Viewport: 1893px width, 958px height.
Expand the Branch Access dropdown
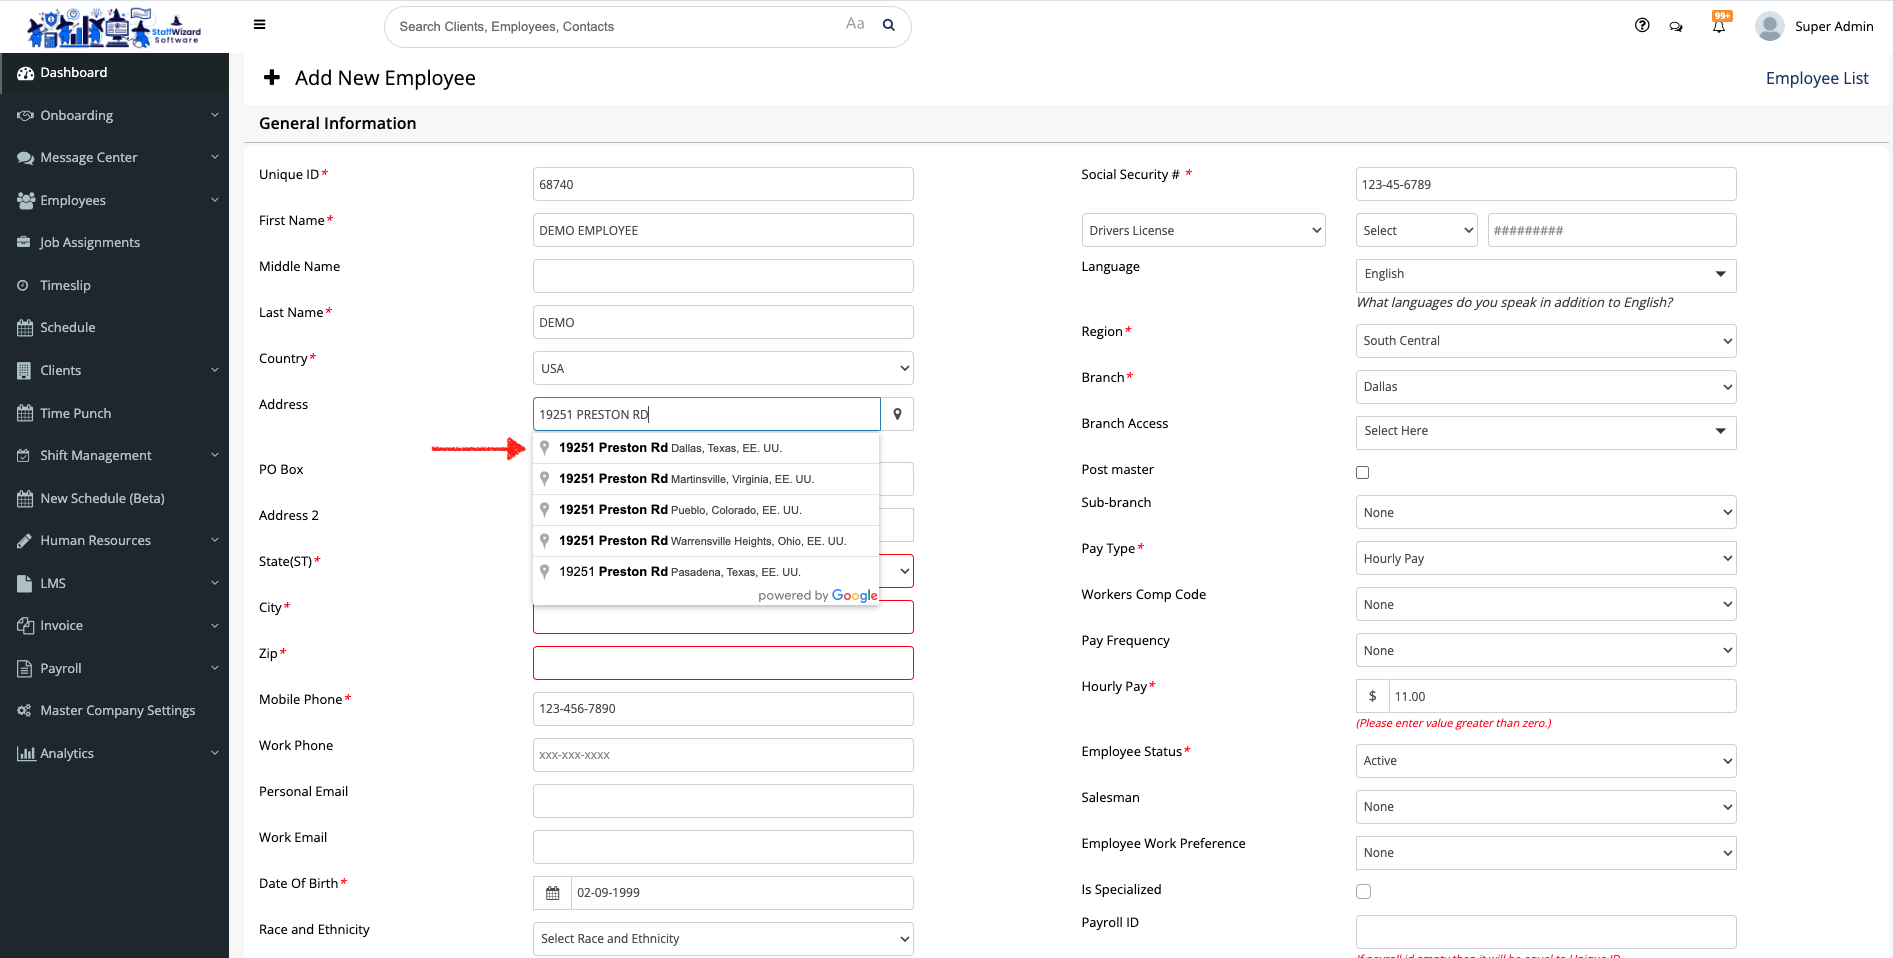[x=1545, y=431]
